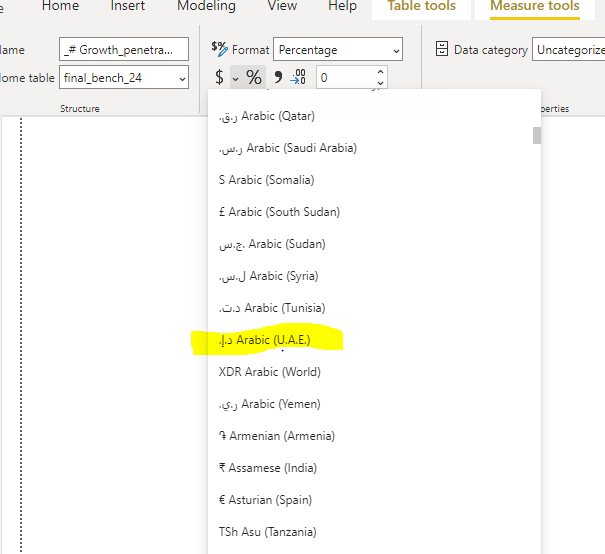
Task: Open the Home table final_bench_24 dropdown
Action: tap(181, 78)
